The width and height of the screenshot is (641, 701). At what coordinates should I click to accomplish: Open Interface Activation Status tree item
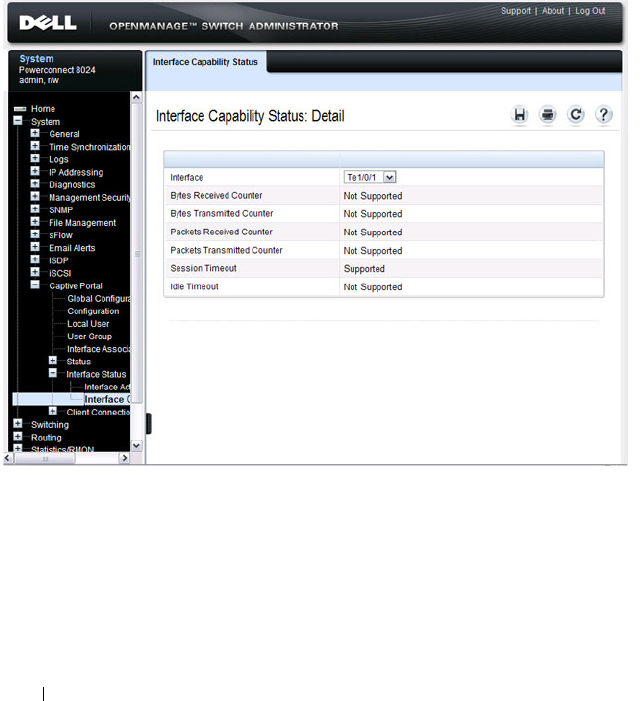pos(107,387)
